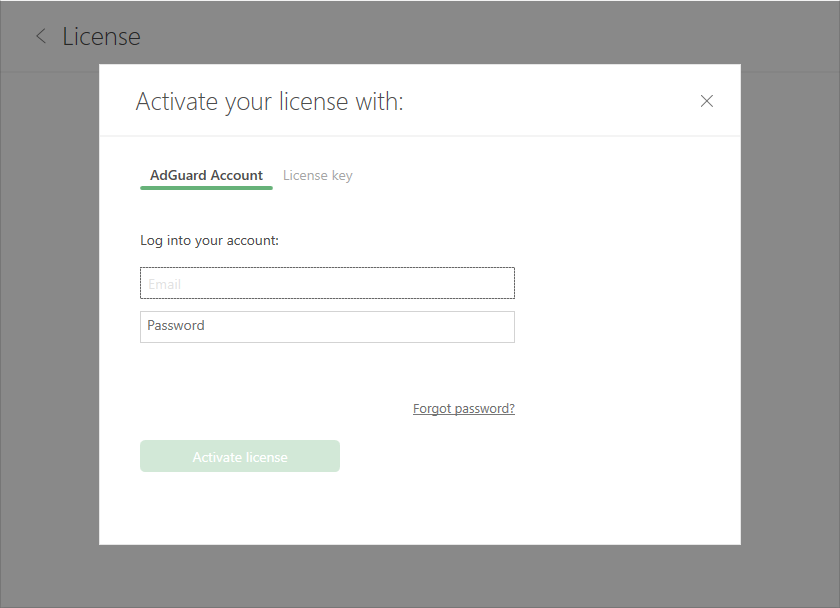Focus the Email input field
This screenshot has width=840, height=608.
click(x=327, y=284)
